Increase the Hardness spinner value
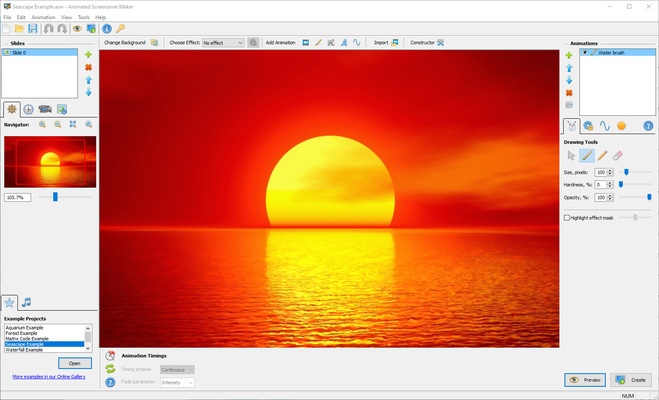This screenshot has width=659, height=400. pos(610,183)
